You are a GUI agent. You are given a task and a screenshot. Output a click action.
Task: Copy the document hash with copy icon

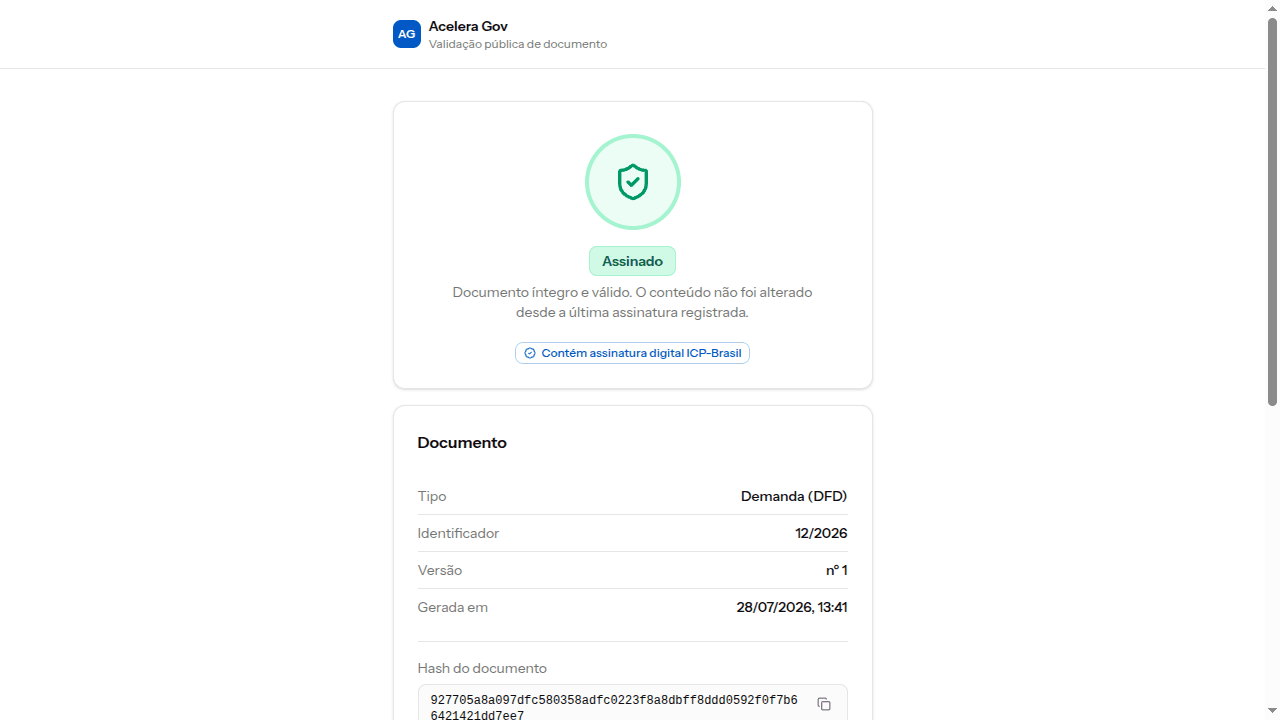824,704
